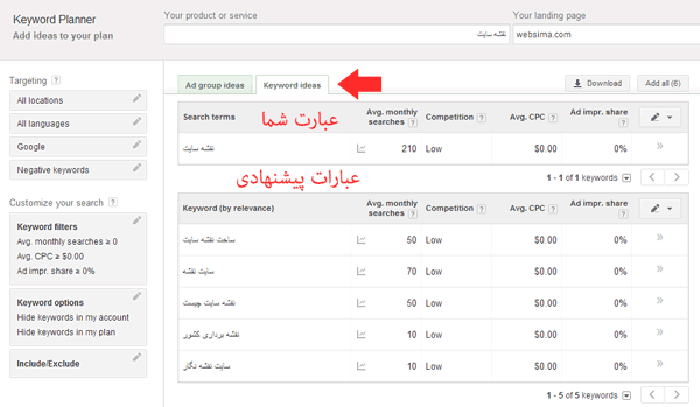
Task: Open Avg. CPC help icon in Keyword table
Action: [553, 208]
